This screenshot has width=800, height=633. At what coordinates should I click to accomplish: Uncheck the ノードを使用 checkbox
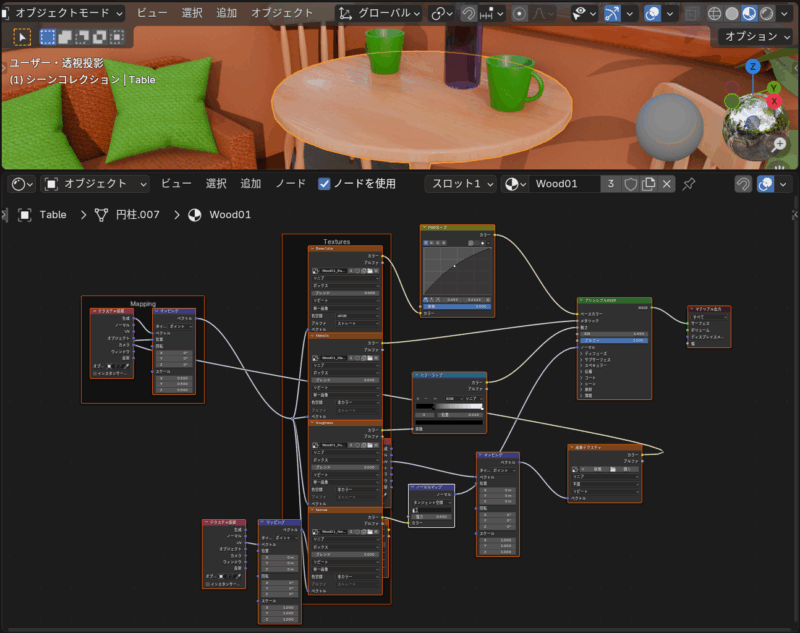pos(324,184)
